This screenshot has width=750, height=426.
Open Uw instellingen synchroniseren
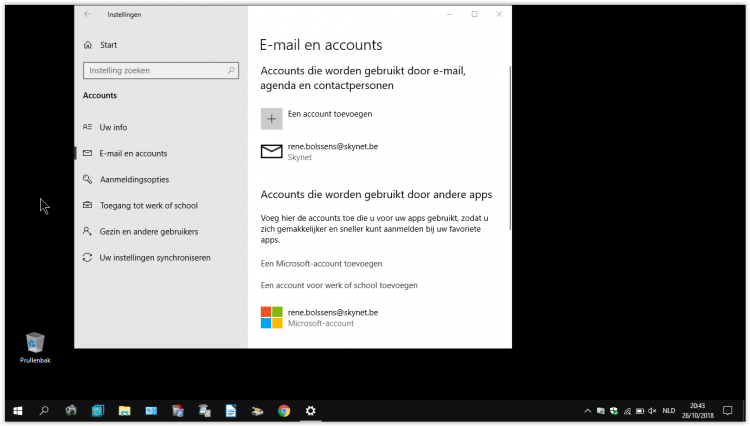pyautogui.click(x=154, y=258)
